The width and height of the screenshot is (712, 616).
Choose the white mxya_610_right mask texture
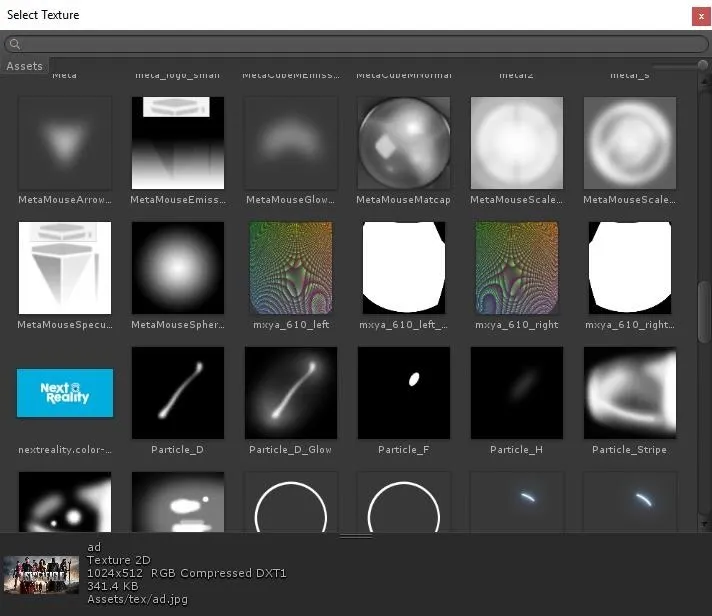pos(630,268)
